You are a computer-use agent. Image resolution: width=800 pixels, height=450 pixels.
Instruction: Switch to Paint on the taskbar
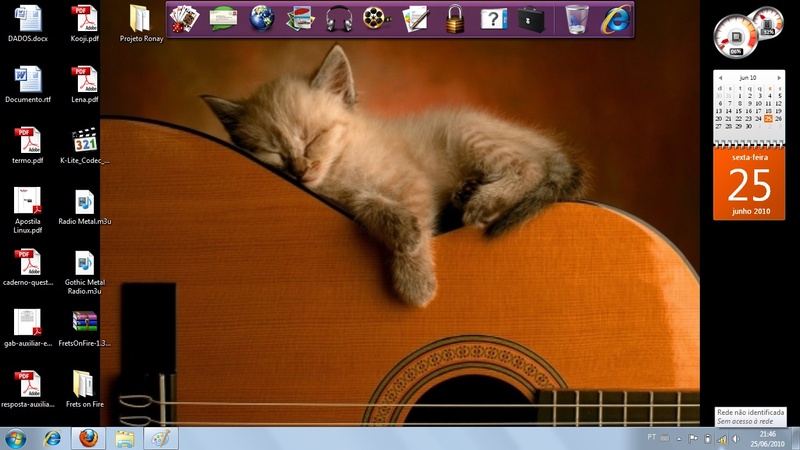pyautogui.click(x=161, y=439)
